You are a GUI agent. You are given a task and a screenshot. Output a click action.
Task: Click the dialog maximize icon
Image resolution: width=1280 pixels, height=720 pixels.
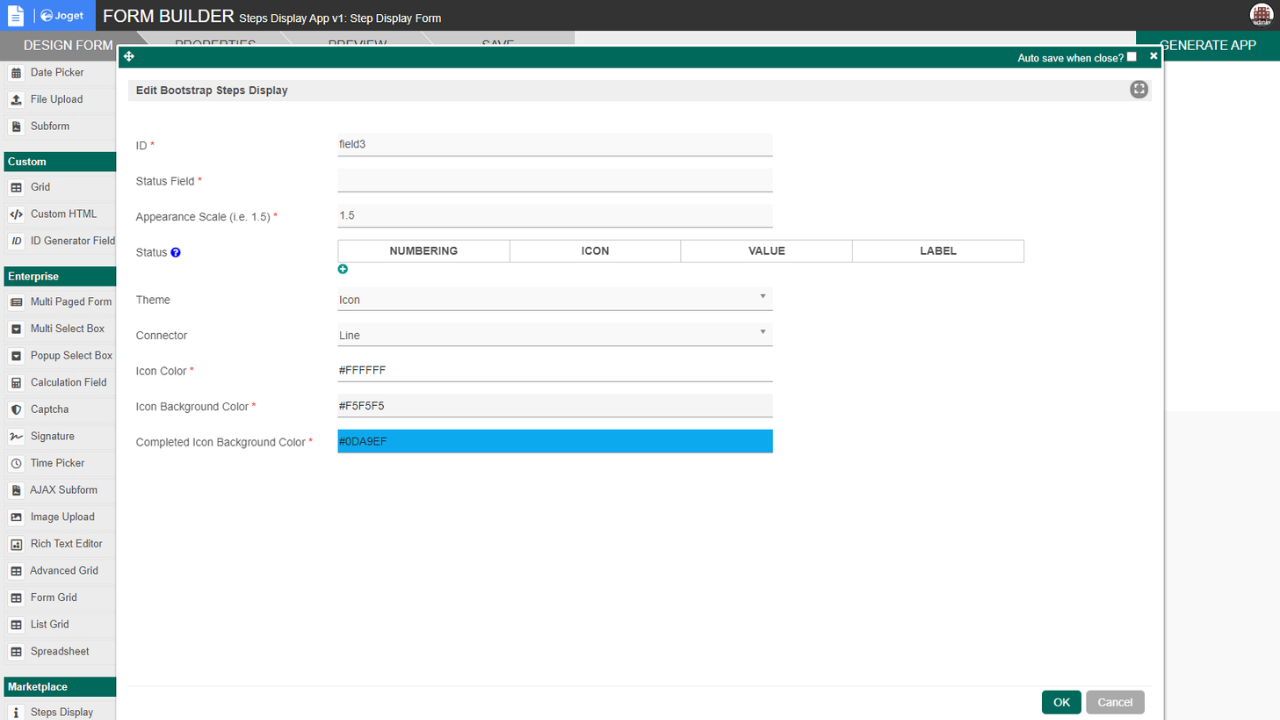1139,90
